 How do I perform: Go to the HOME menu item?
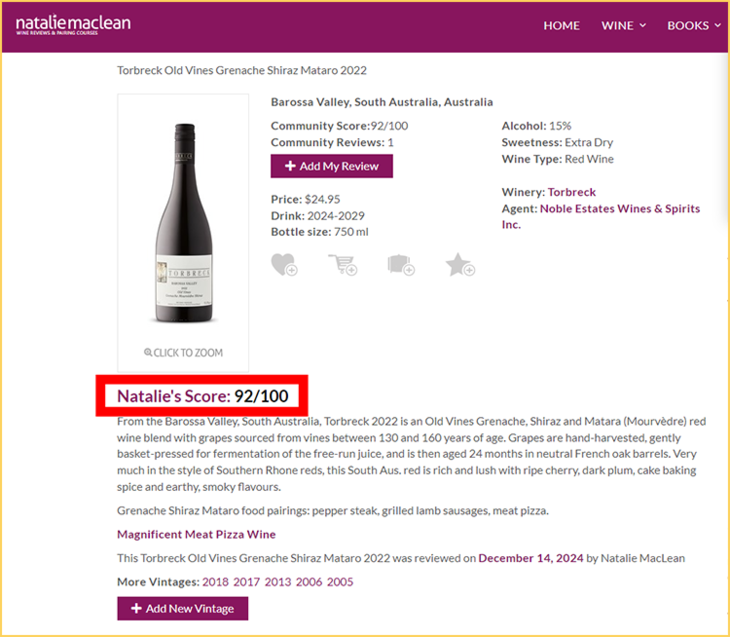click(x=561, y=26)
